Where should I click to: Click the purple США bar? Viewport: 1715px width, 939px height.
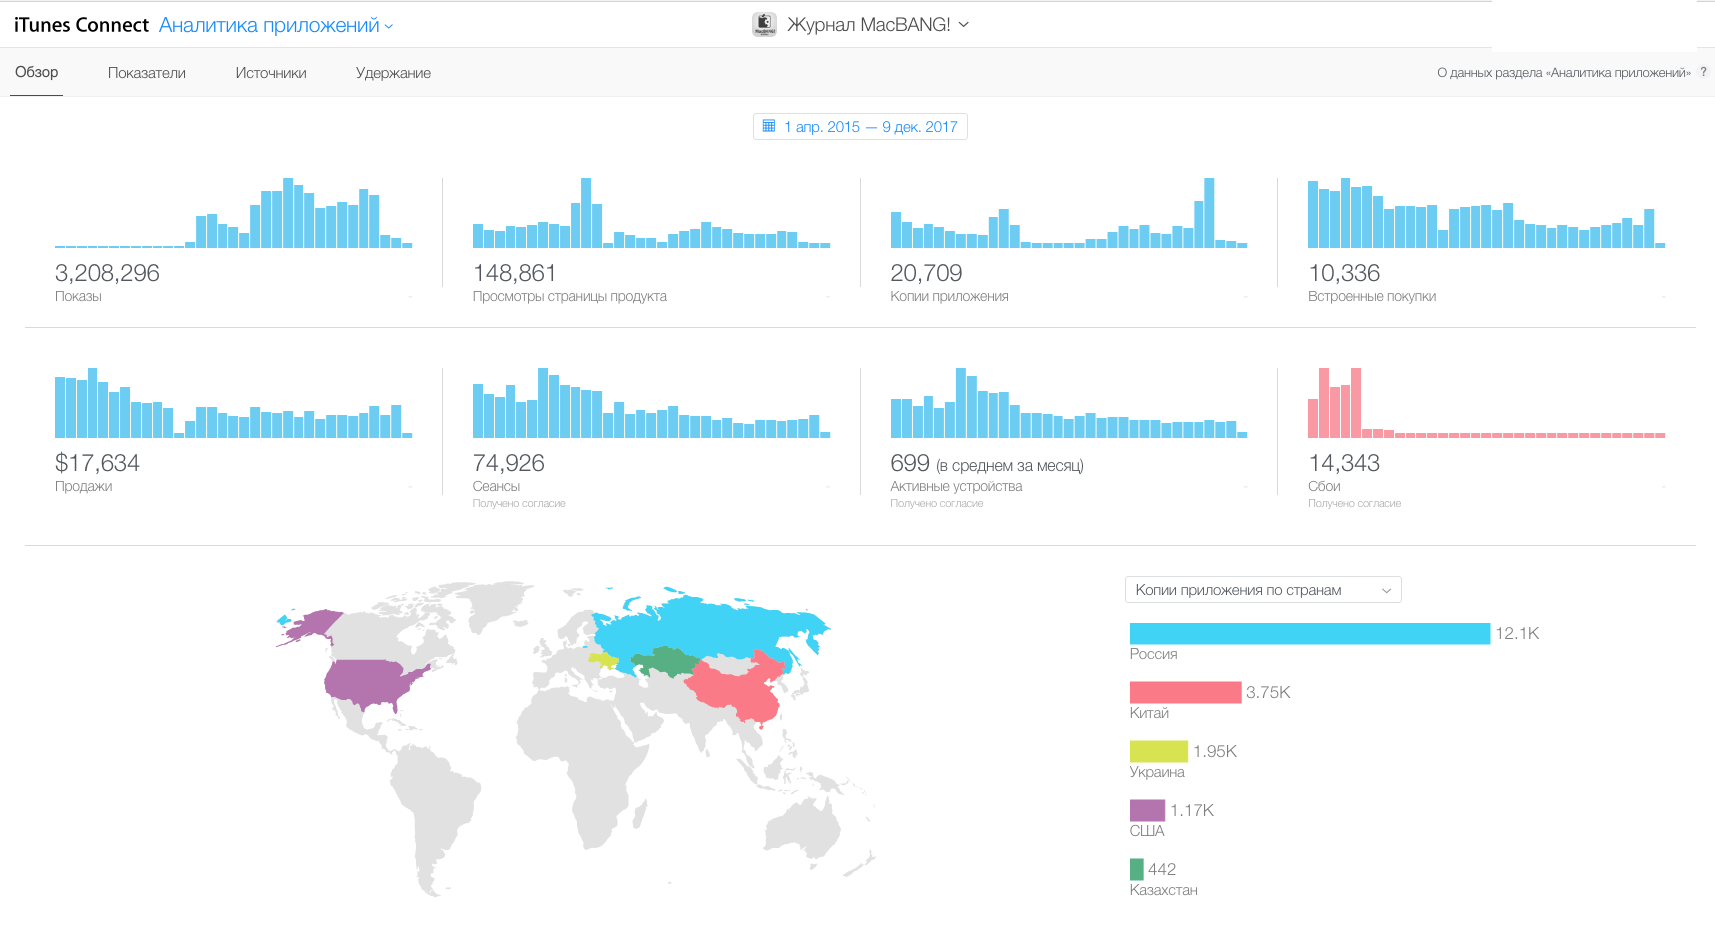point(1147,810)
